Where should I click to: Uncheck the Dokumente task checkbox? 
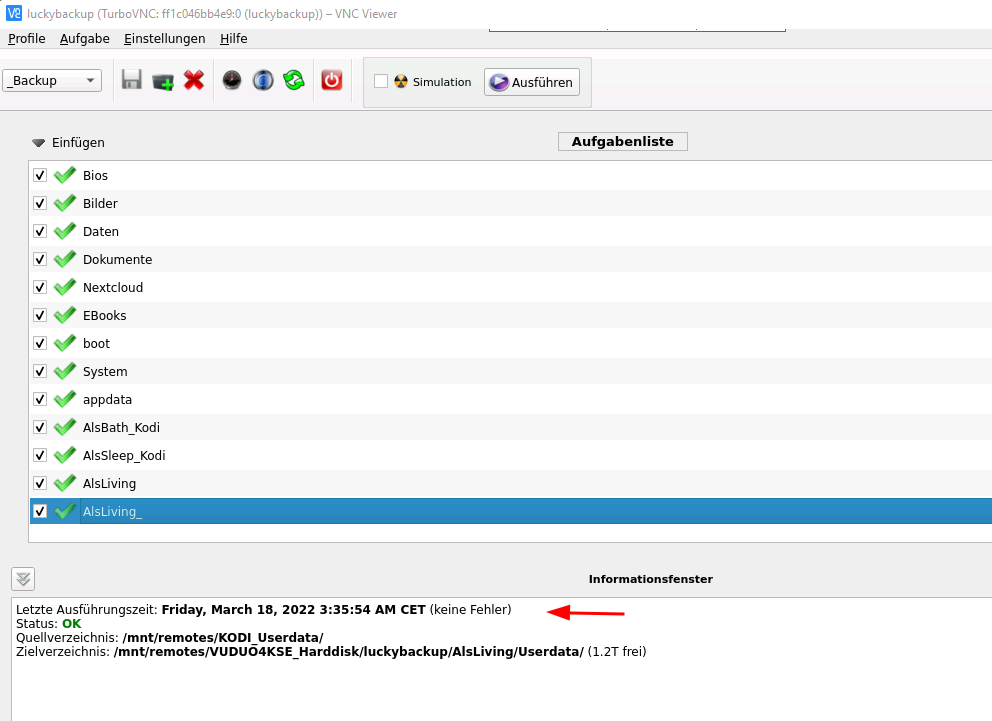40,259
